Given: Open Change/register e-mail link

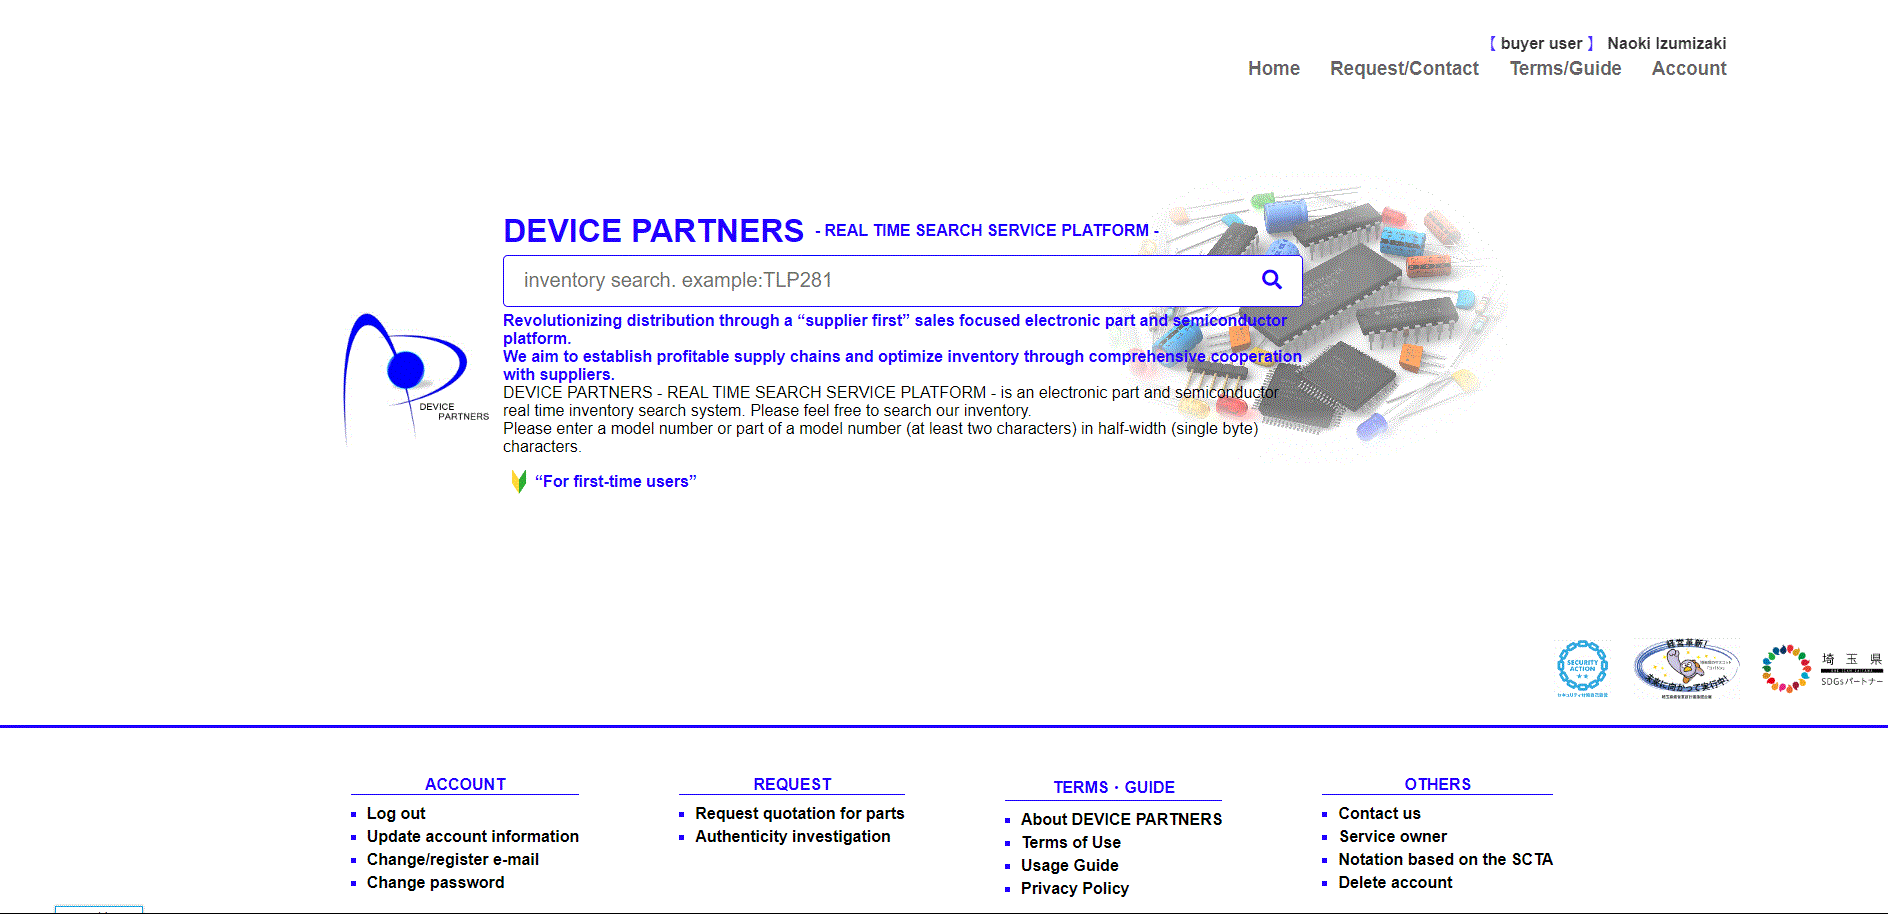Looking at the screenshot, I should pyautogui.click(x=453, y=859).
